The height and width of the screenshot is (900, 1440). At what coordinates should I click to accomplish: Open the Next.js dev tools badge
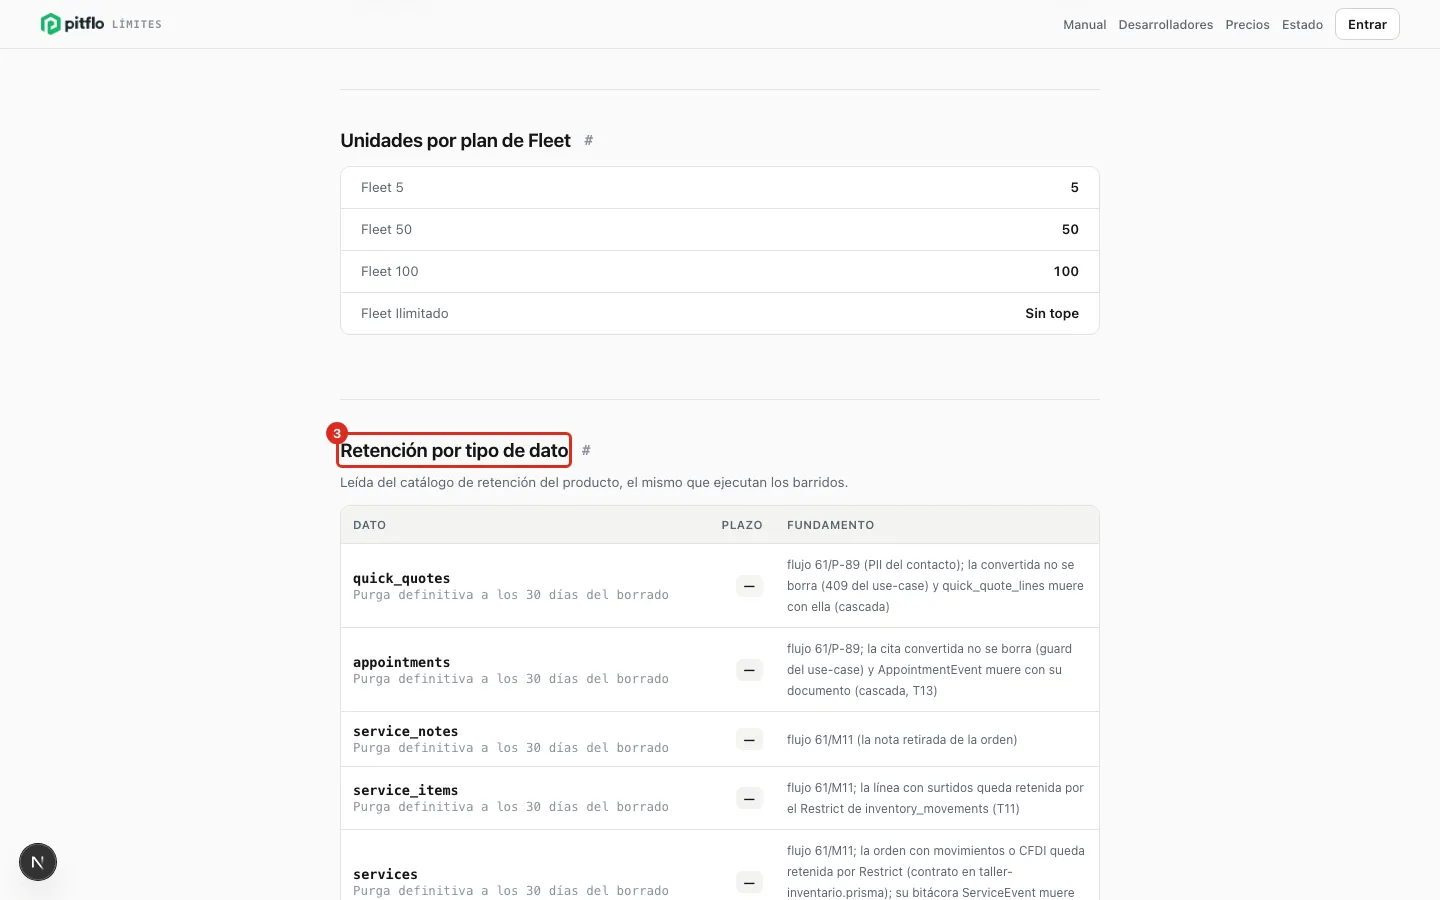pos(38,862)
